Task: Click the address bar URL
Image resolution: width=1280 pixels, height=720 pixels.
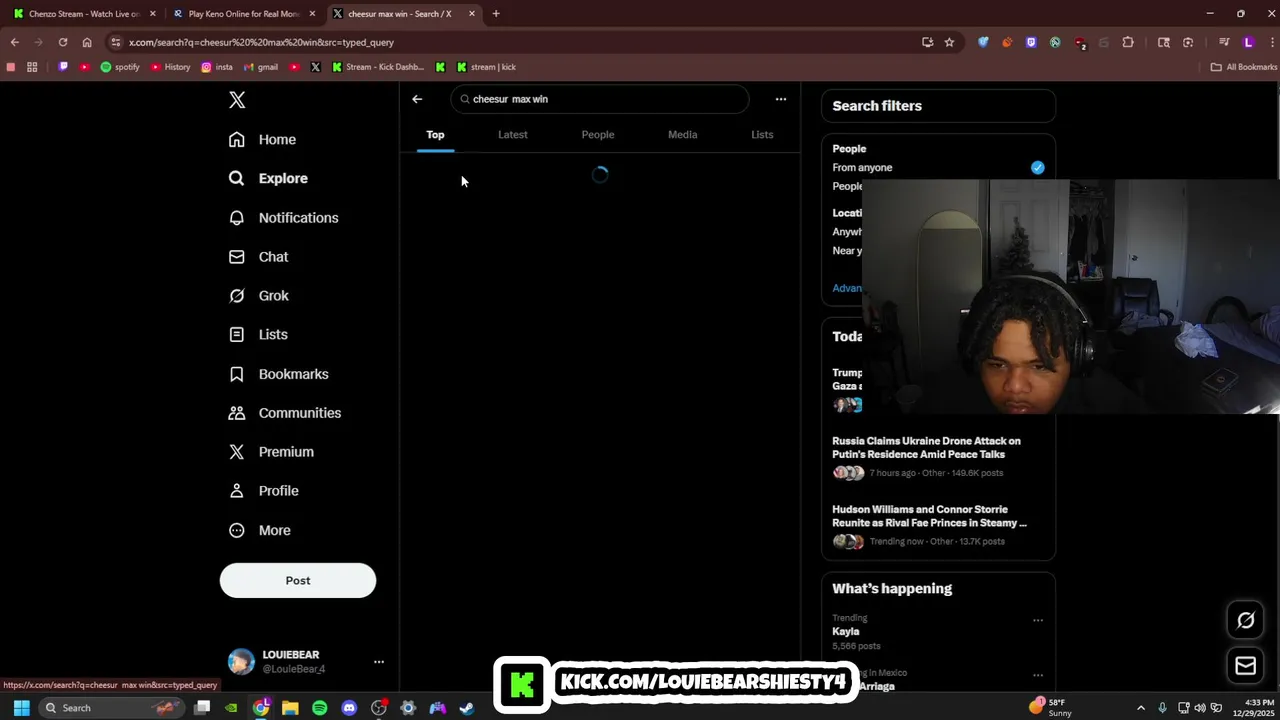Action: click(261, 42)
